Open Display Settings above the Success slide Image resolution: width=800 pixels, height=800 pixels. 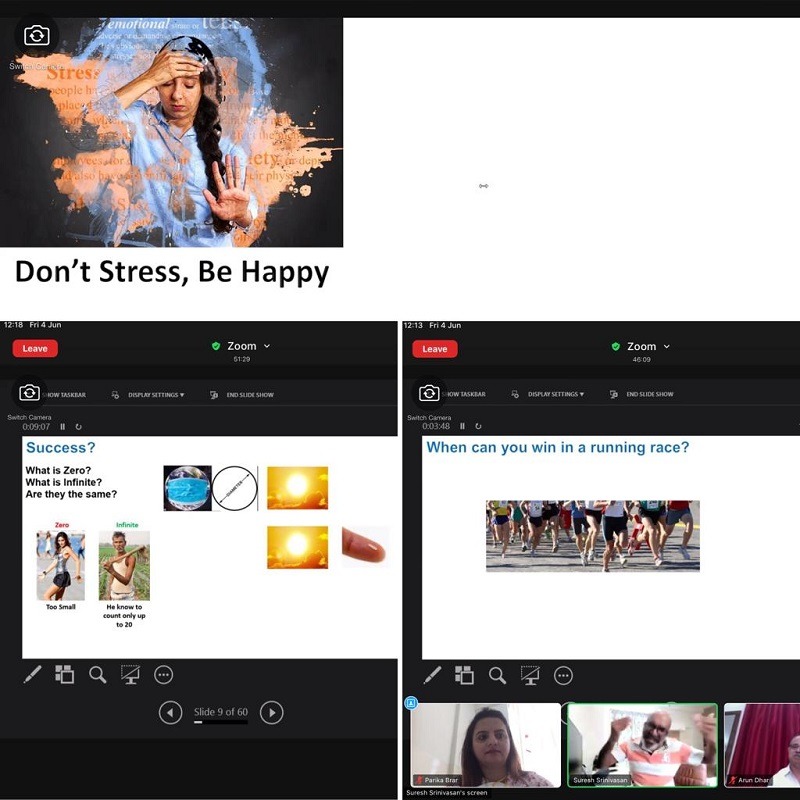[x=152, y=395]
